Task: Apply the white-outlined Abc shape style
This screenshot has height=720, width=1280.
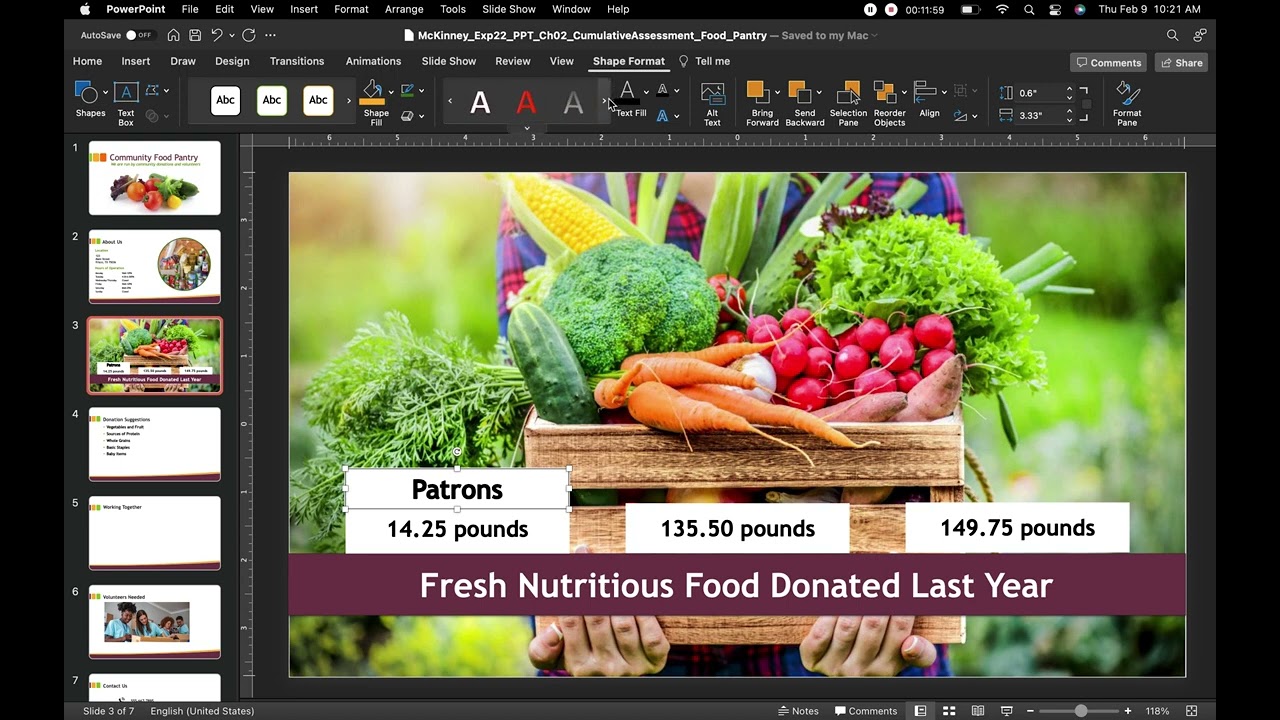Action: click(x=226, y=100)
